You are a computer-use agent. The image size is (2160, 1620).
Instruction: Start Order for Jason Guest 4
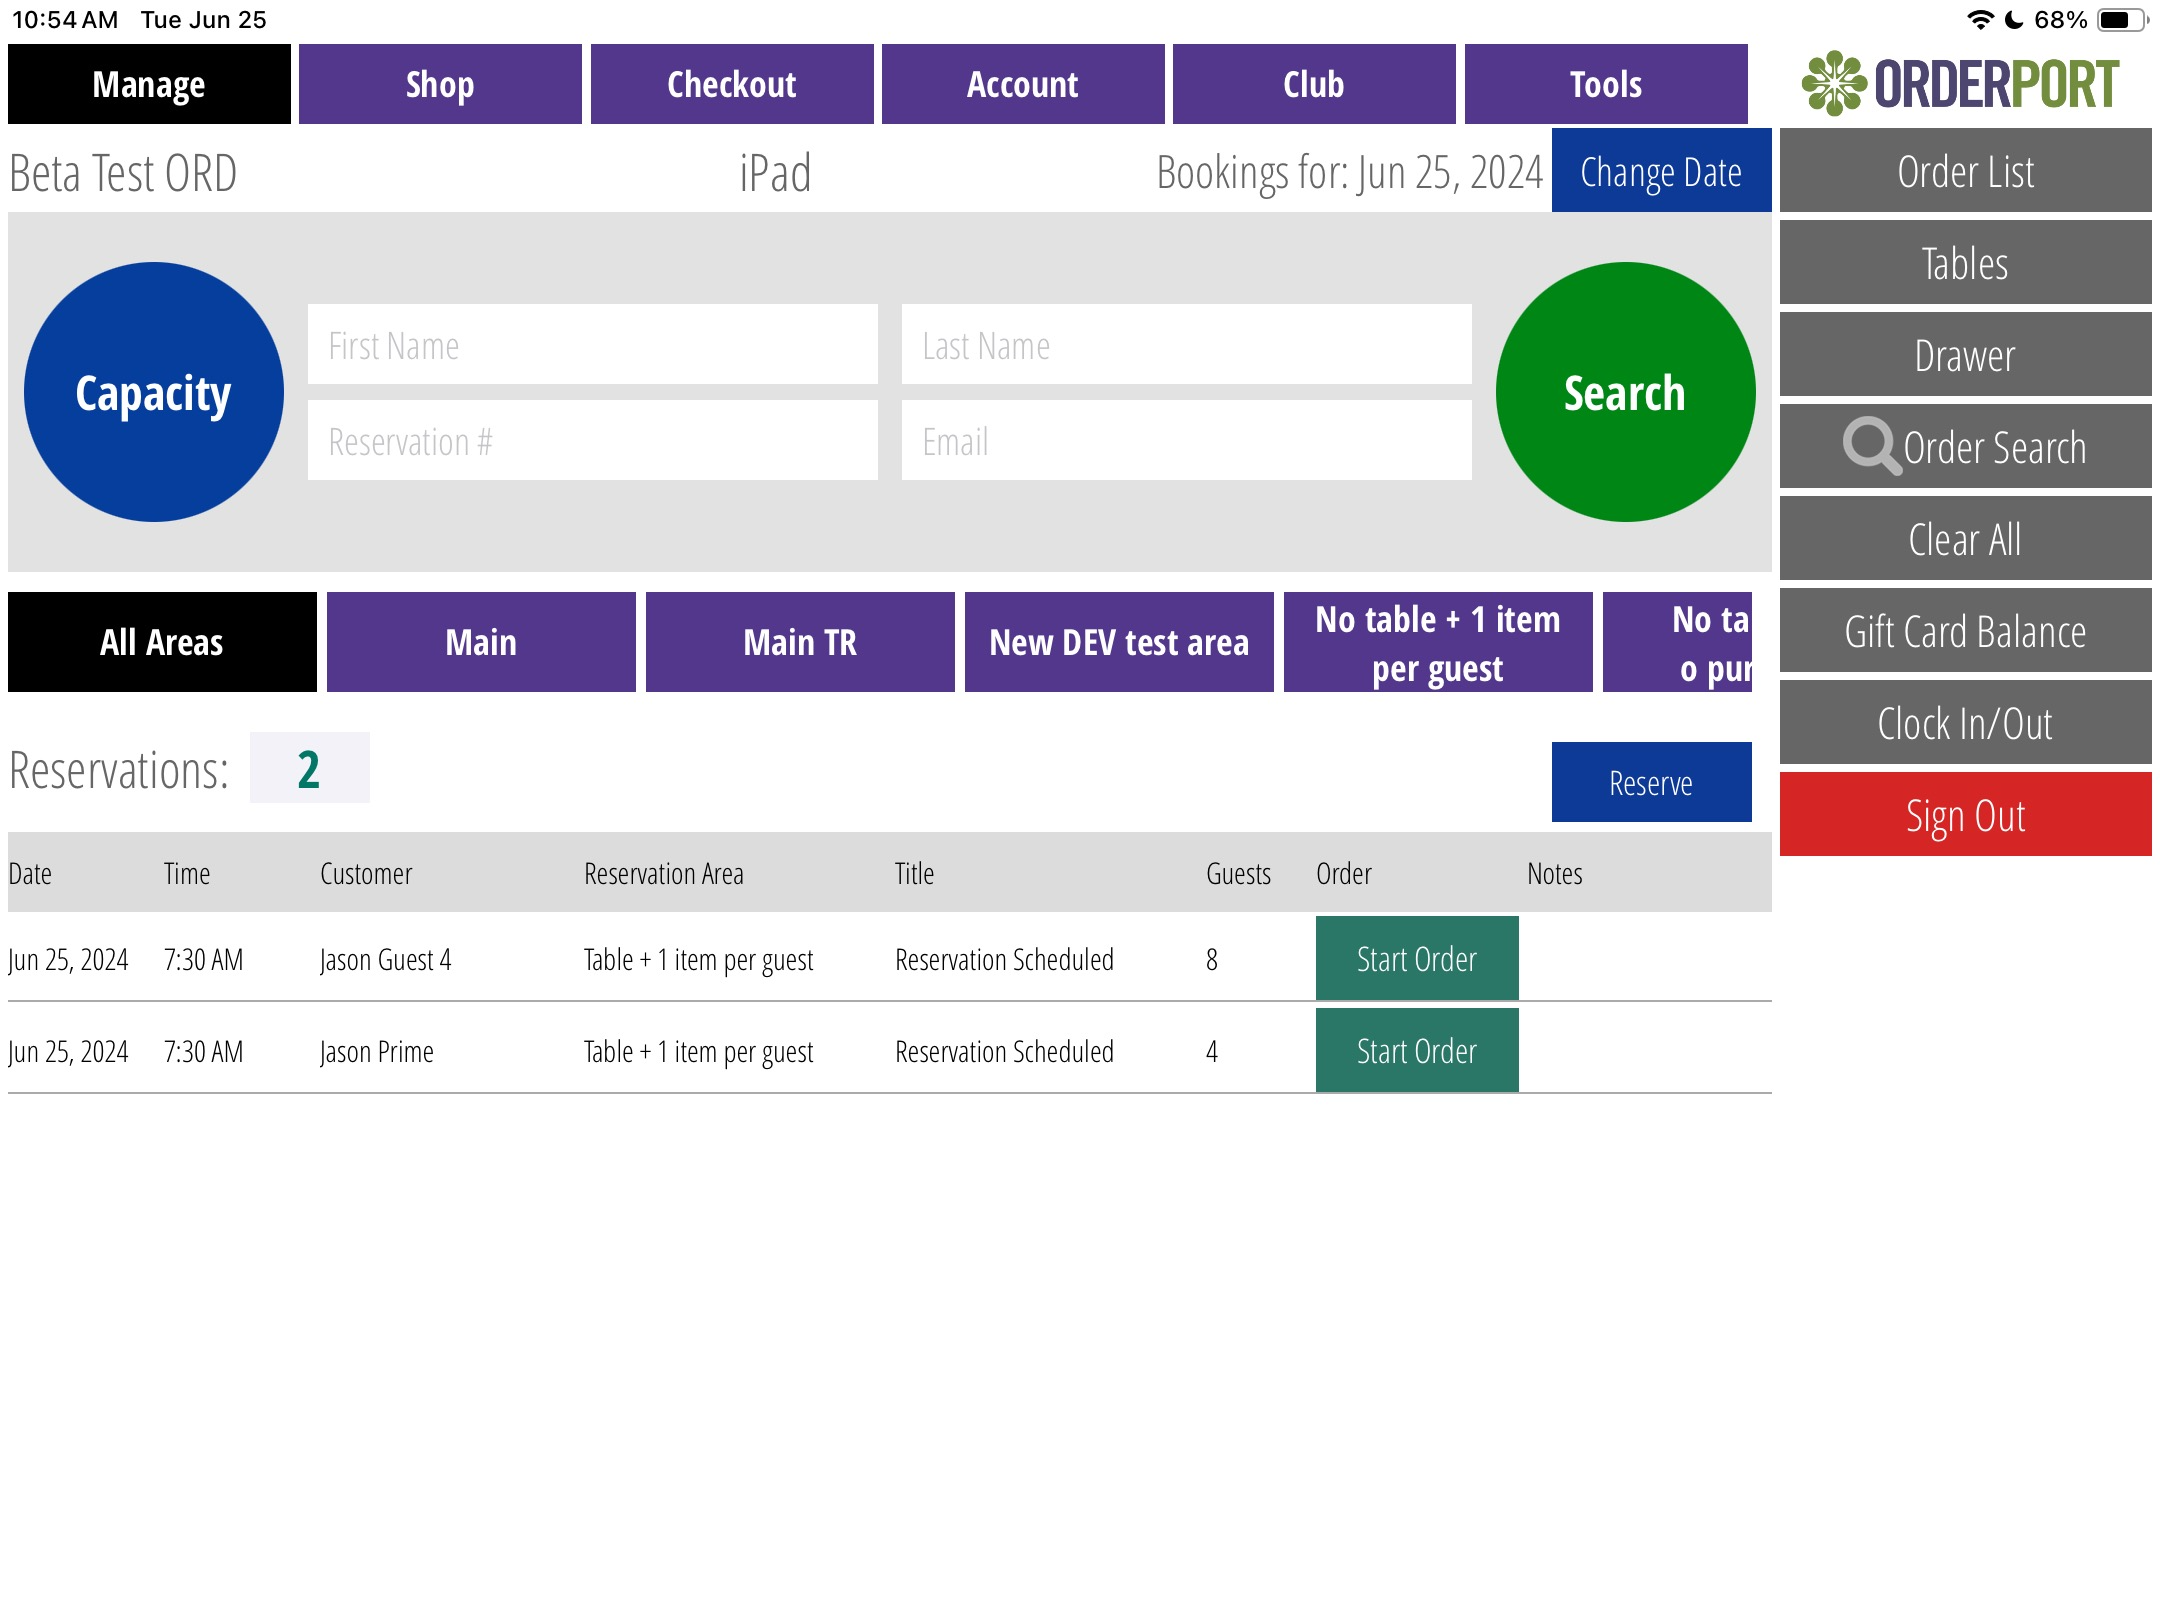coord(1416,959)
